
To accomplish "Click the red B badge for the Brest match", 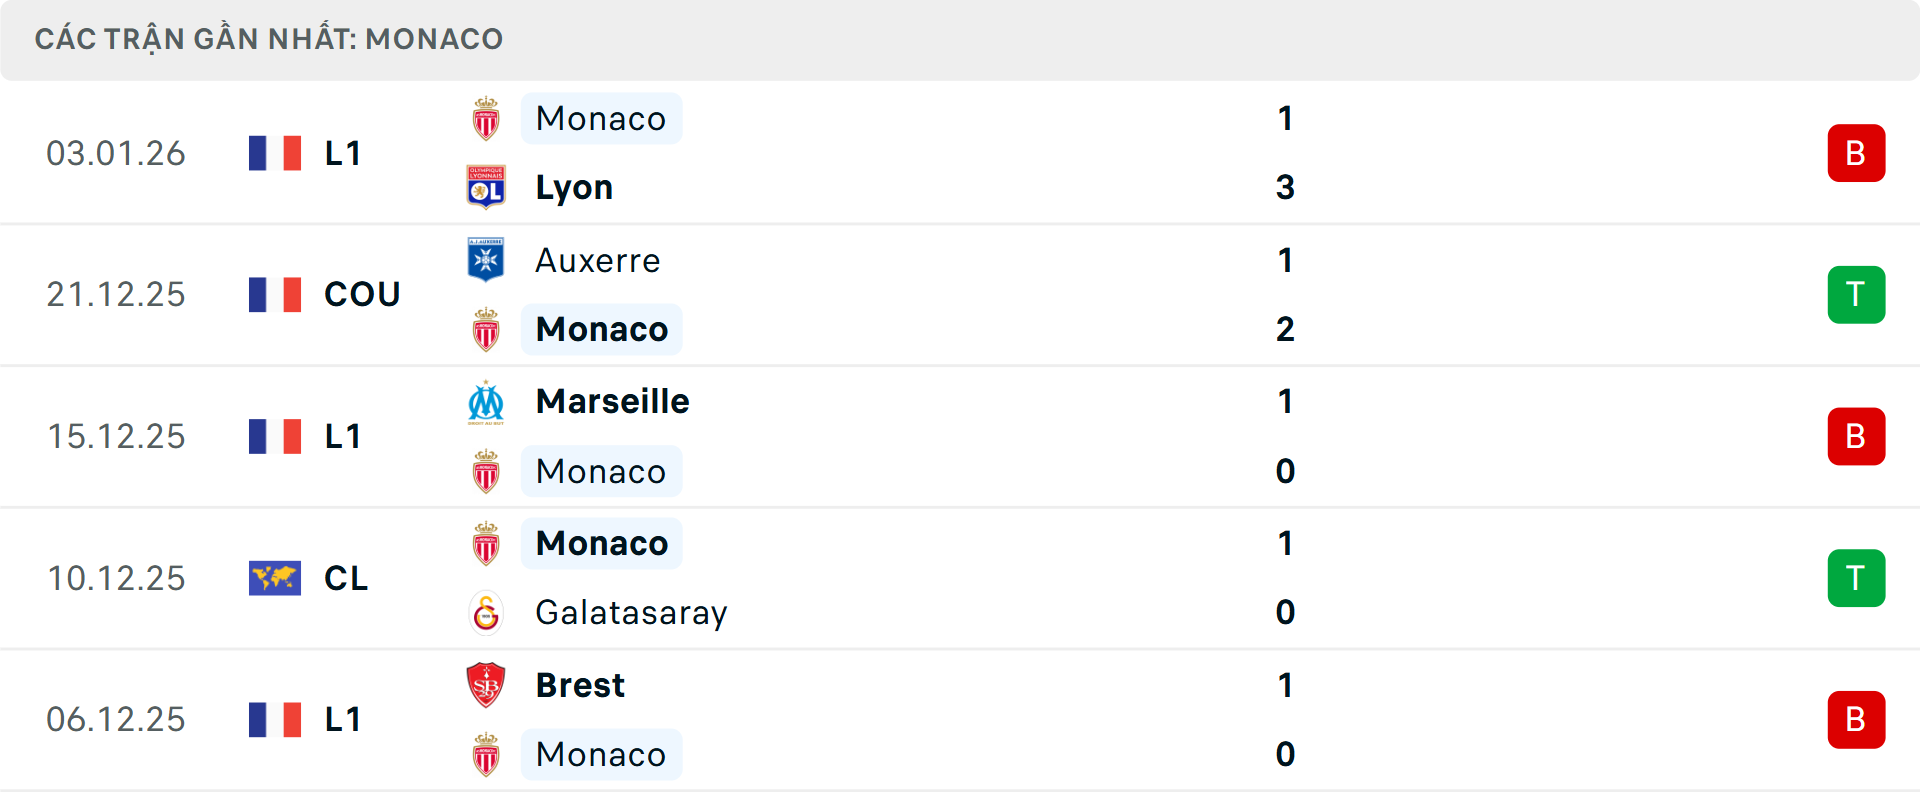I will pyautogui.click(x=1856, y=720).
